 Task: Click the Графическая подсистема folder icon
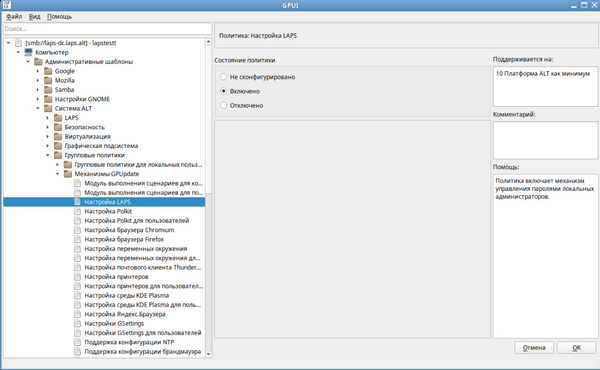[58, 146]
